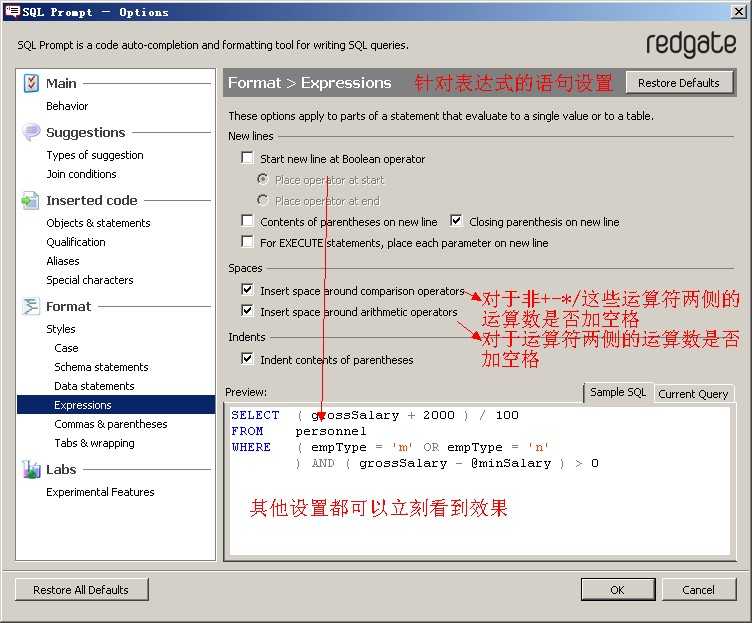Click the redgate logo
This screenshot has width=752, height=623.
pos(691,44)
